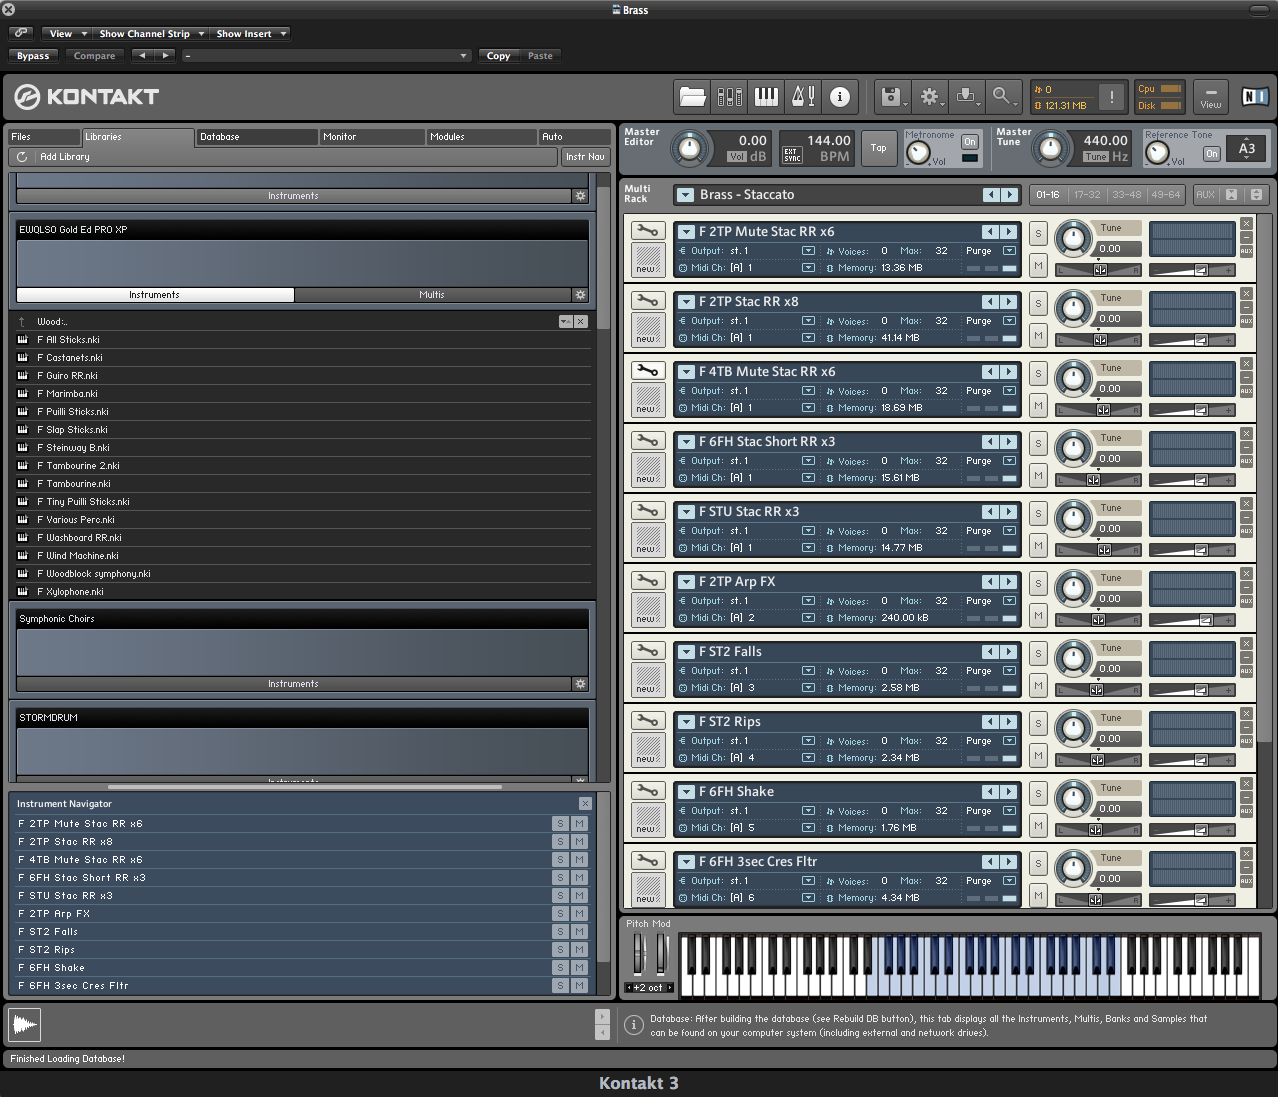
Task: Open the Brass - Staccato multi rack dropdown
Action: click(685, 195)
